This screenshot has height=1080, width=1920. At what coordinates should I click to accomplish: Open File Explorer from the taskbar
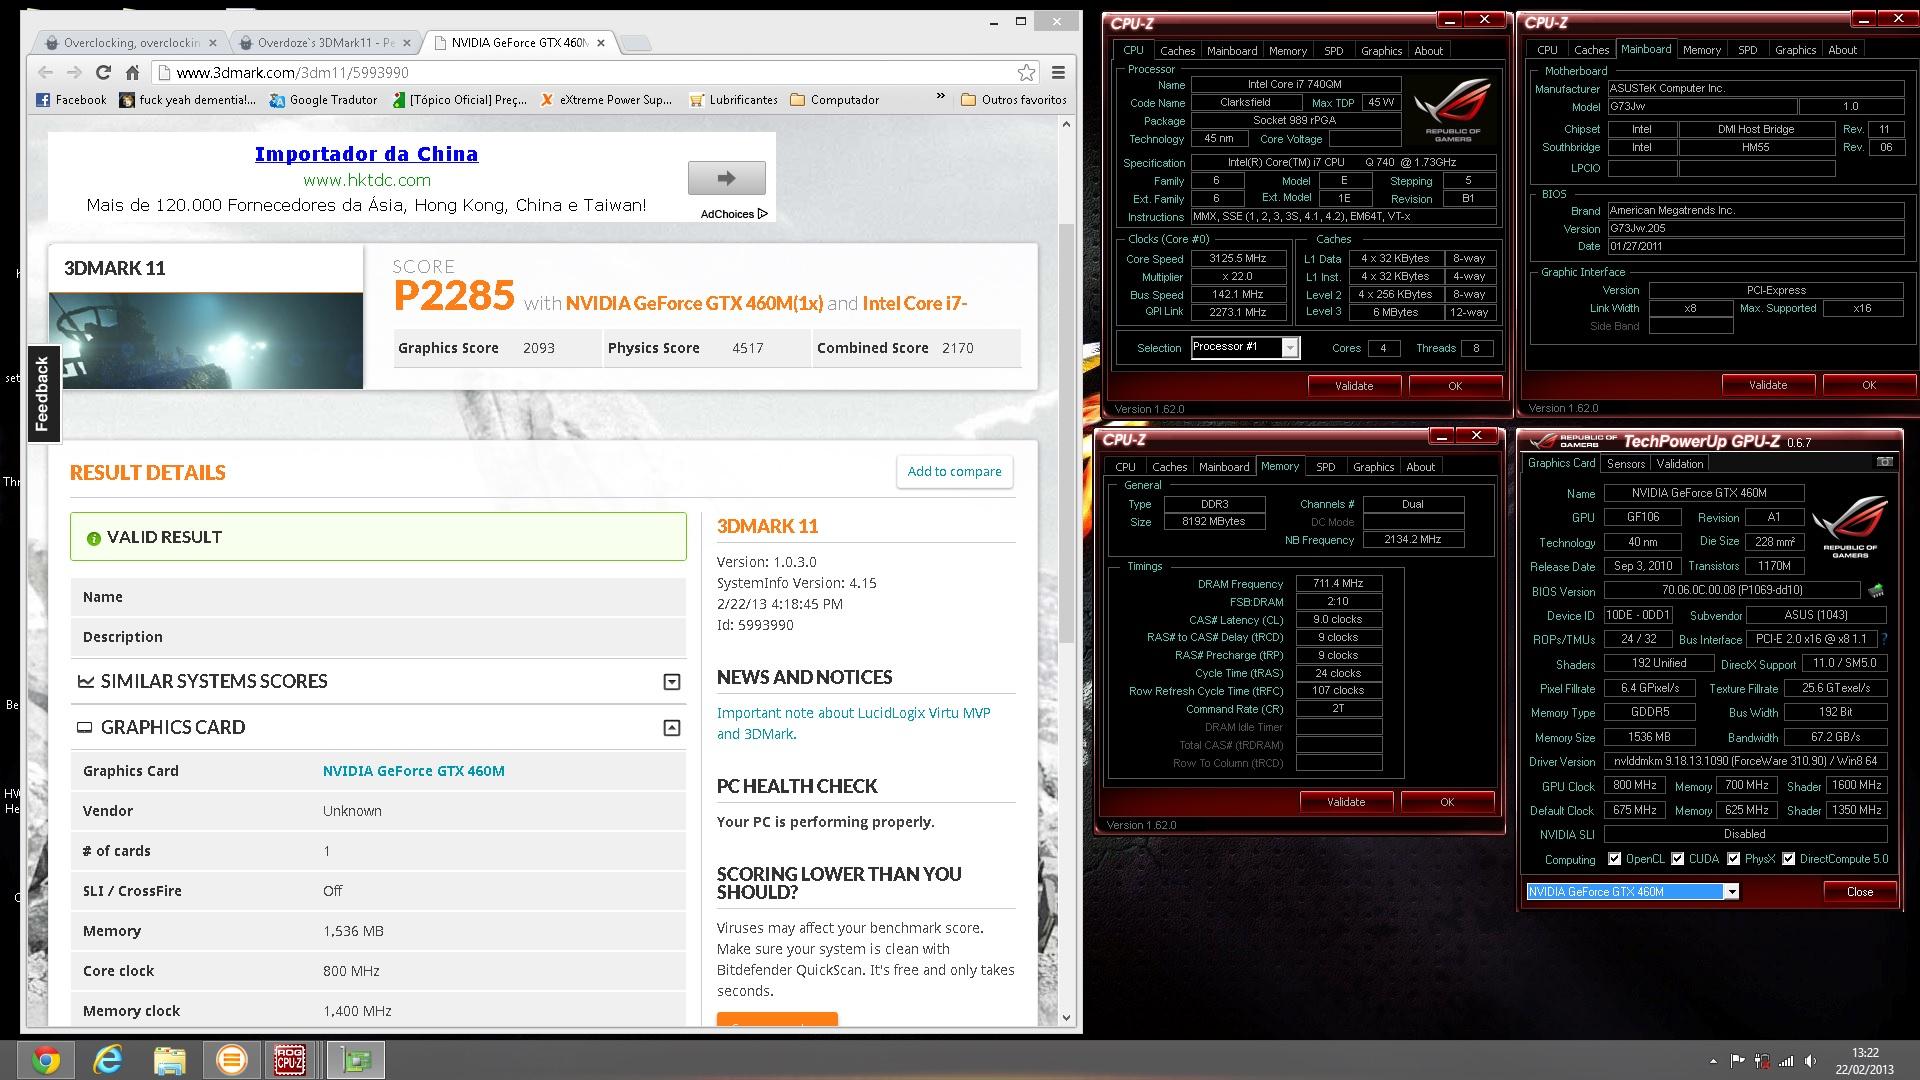(169, 1060)
